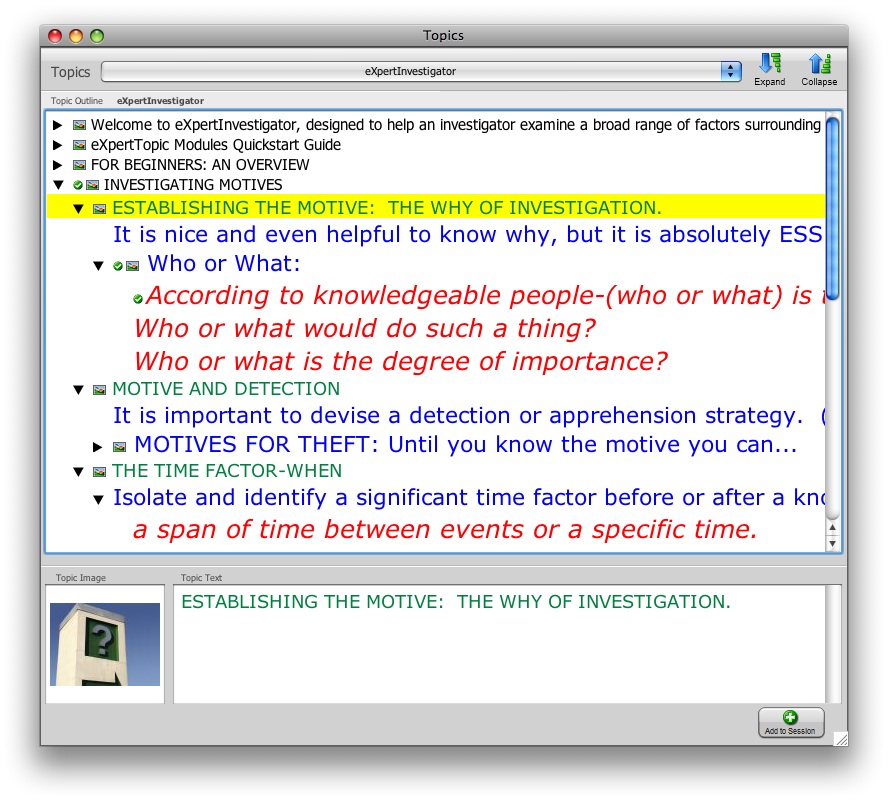Click image icon beside Welcome to eXpertInvestigator
The height and width of the screenshot is (801, 888).
[79, 125]
